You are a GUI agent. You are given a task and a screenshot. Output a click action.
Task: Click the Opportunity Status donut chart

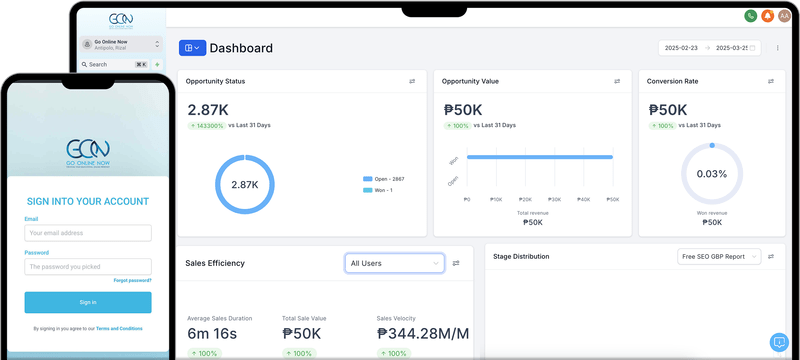pyautogui.click(x=245, y=185)
